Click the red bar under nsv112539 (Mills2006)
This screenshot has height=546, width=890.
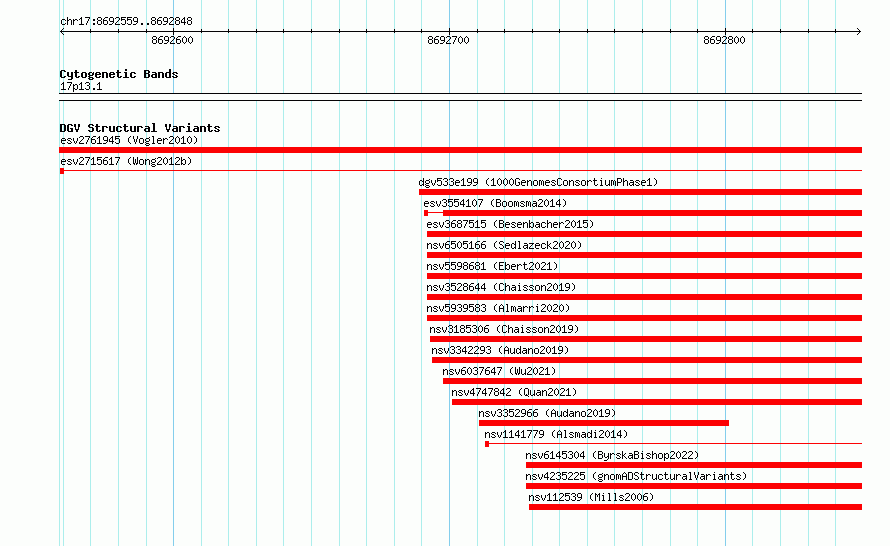tap(695, 507)
